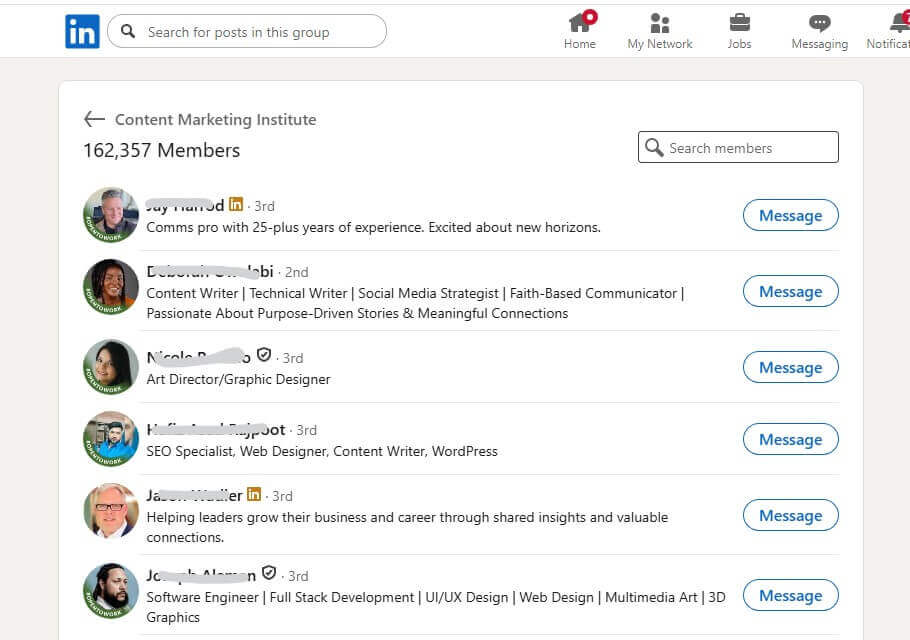Open member name above Art Director headline
910x640 pixels.
(198, 357)
